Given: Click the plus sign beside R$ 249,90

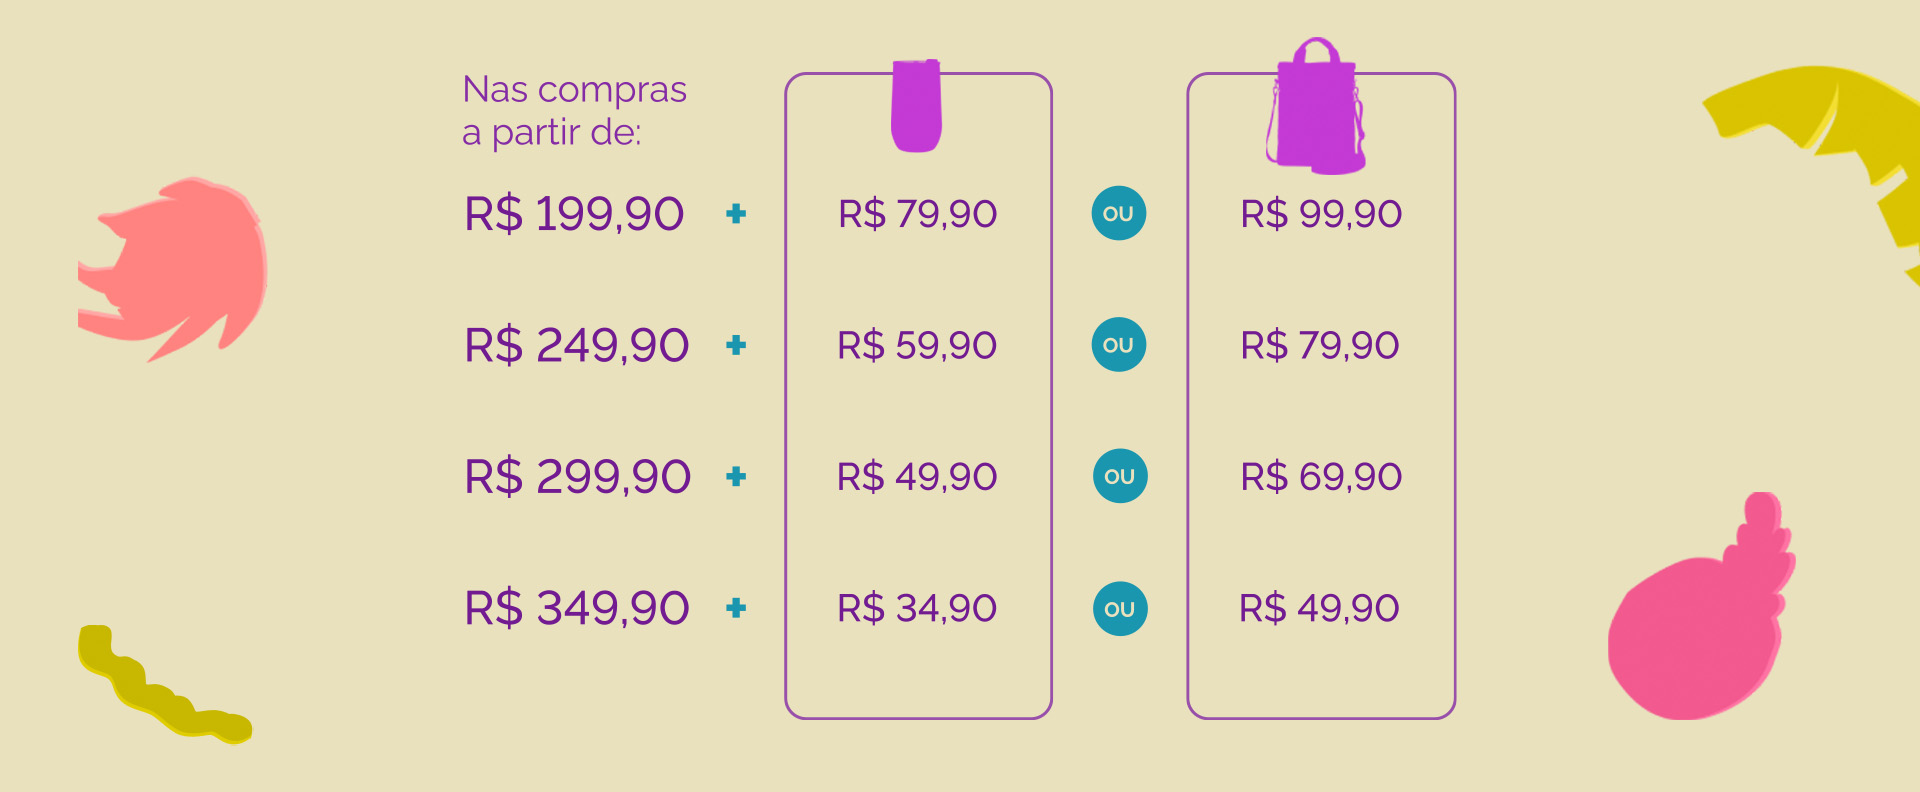Looking at the screenshot, I should [736, 345].
